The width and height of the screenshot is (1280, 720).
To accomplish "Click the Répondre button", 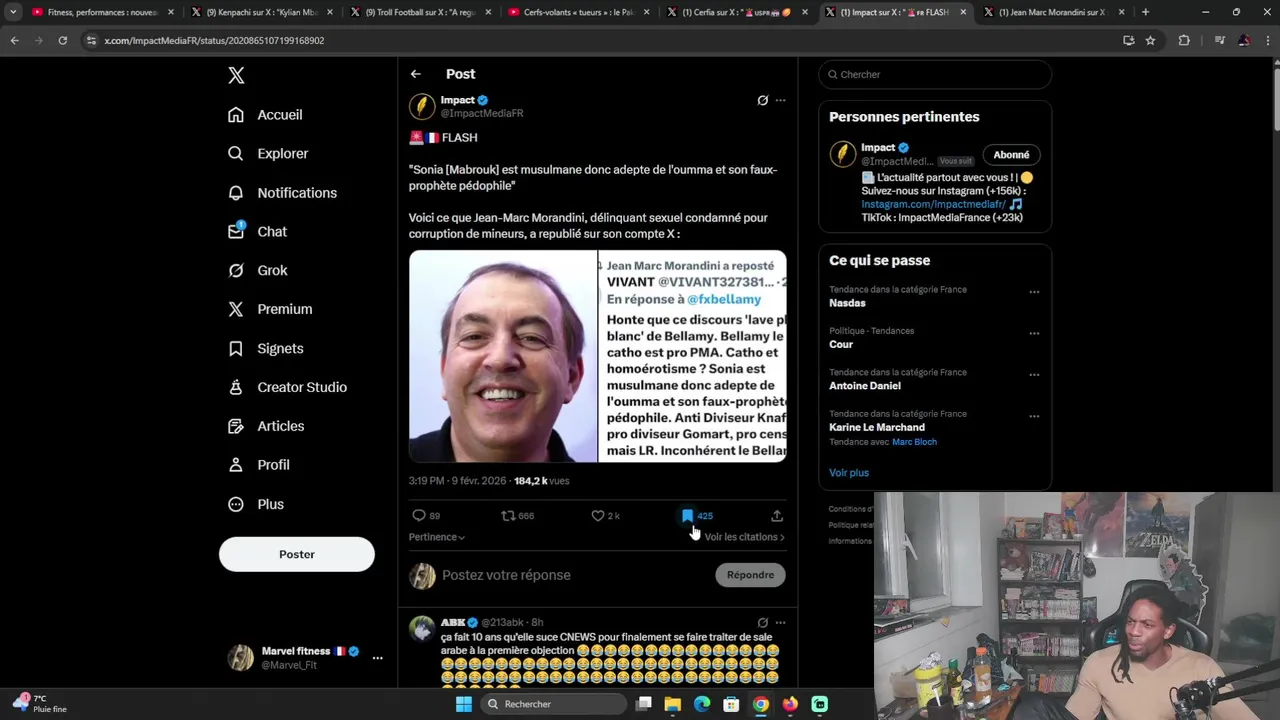I will [x=751, y=575].
